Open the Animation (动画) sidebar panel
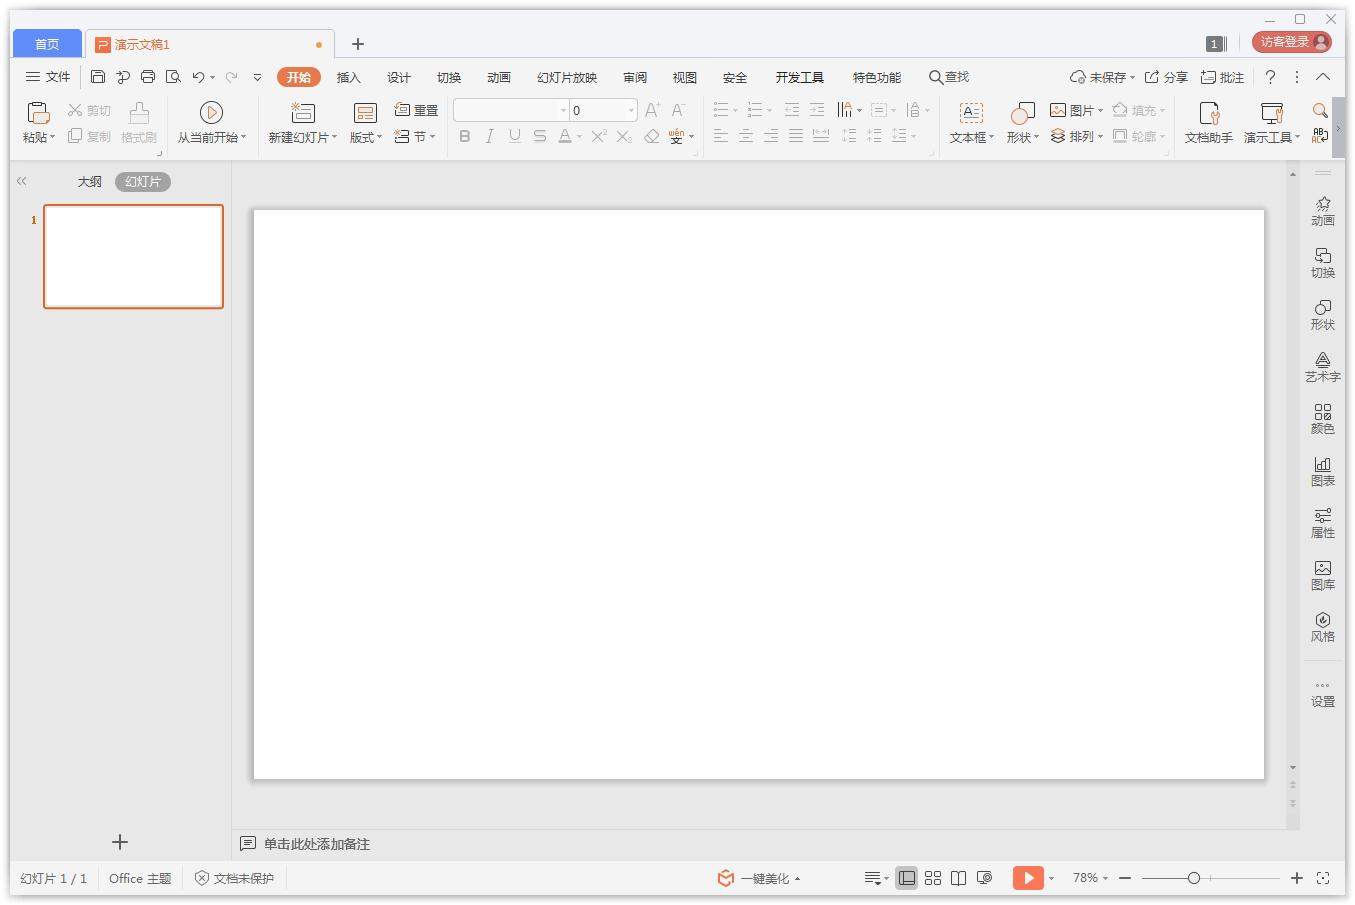The width and height of the screenshot is (1355, 905). [1322, 210]
